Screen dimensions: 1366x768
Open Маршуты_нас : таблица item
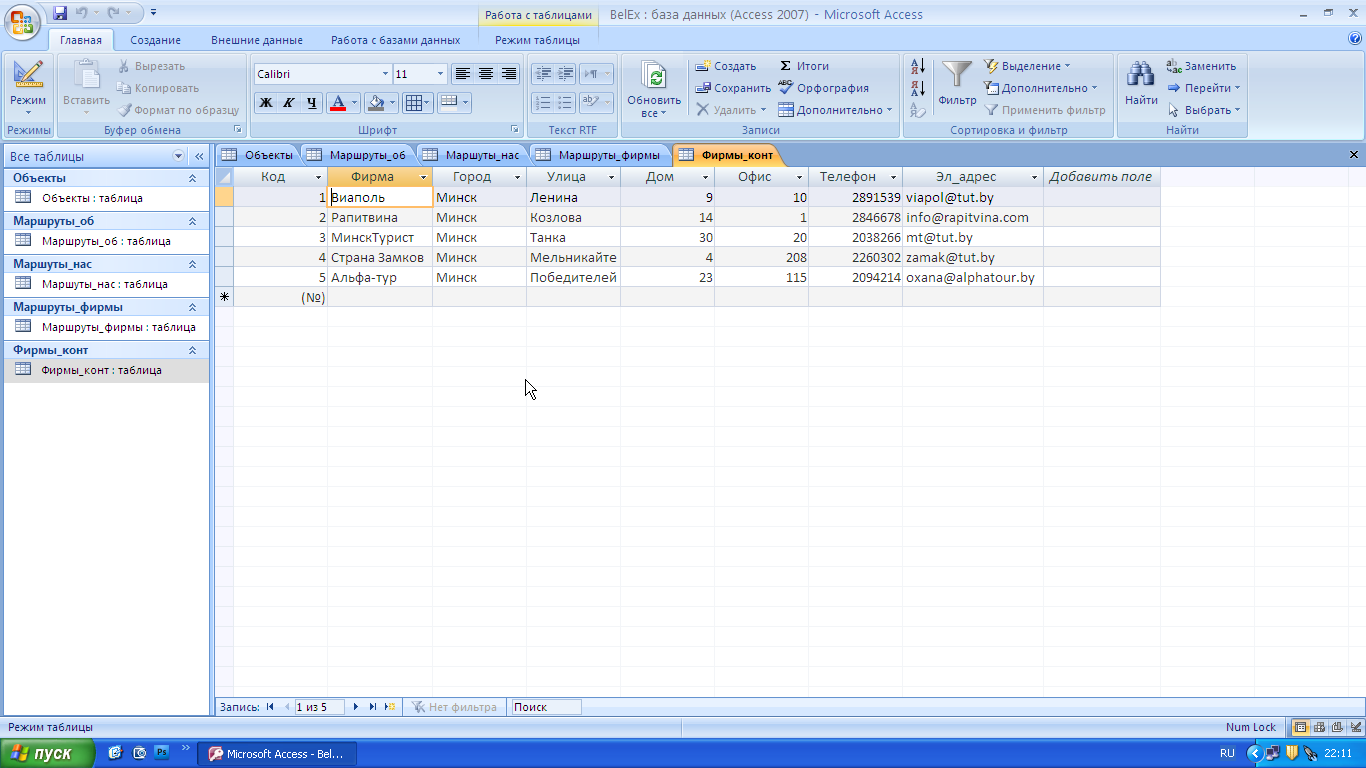click(x=105, y=284)
